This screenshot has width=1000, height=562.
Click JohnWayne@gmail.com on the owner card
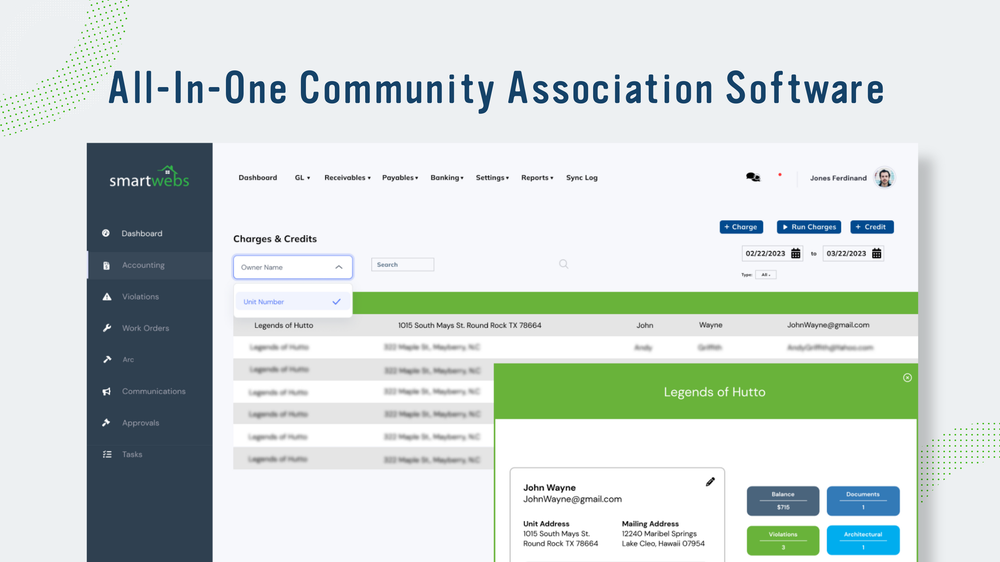(572, 499)
